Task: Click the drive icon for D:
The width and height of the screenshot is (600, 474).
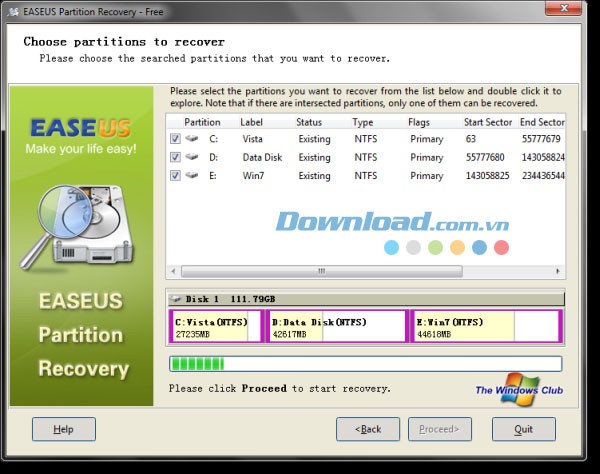Action: tap(192, 156)
